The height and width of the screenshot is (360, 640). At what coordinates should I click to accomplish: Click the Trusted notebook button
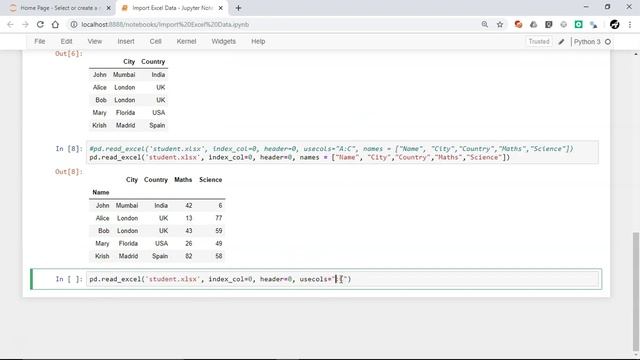click(539, 42)
